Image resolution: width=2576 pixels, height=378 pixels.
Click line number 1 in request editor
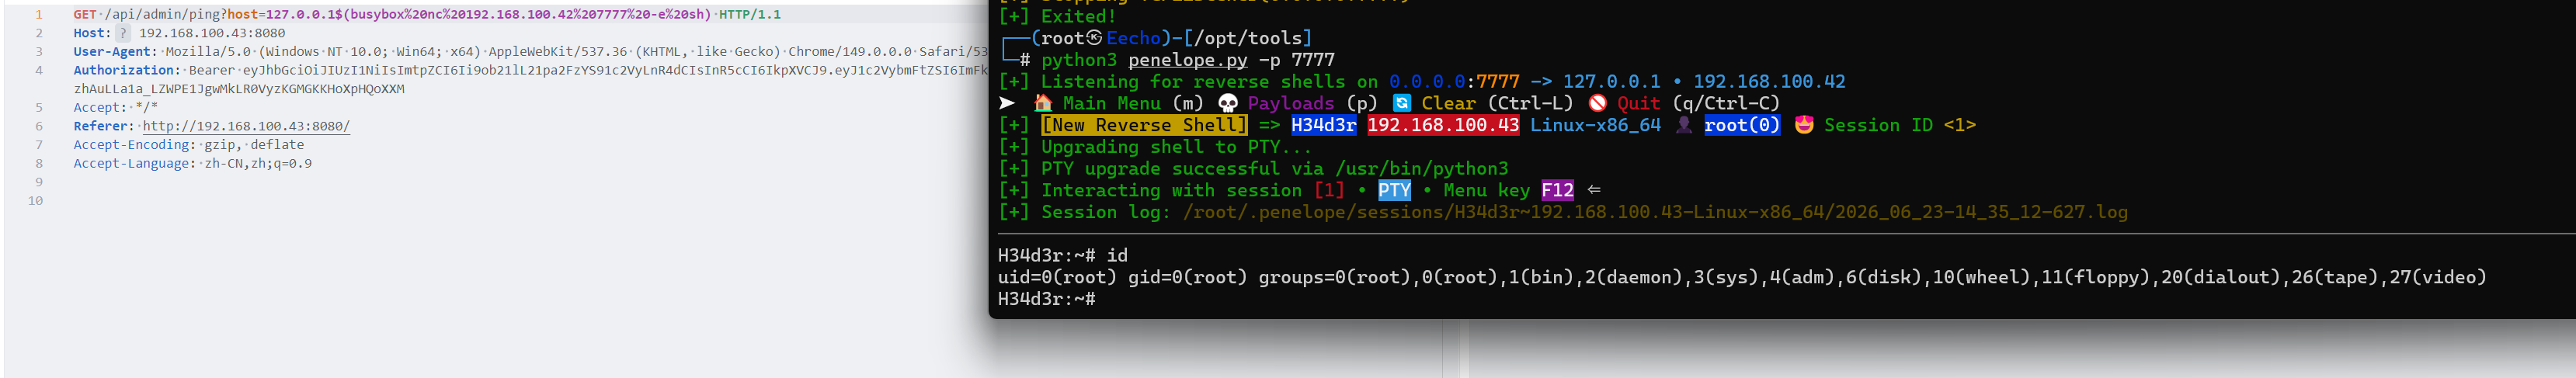coord(39,15)
